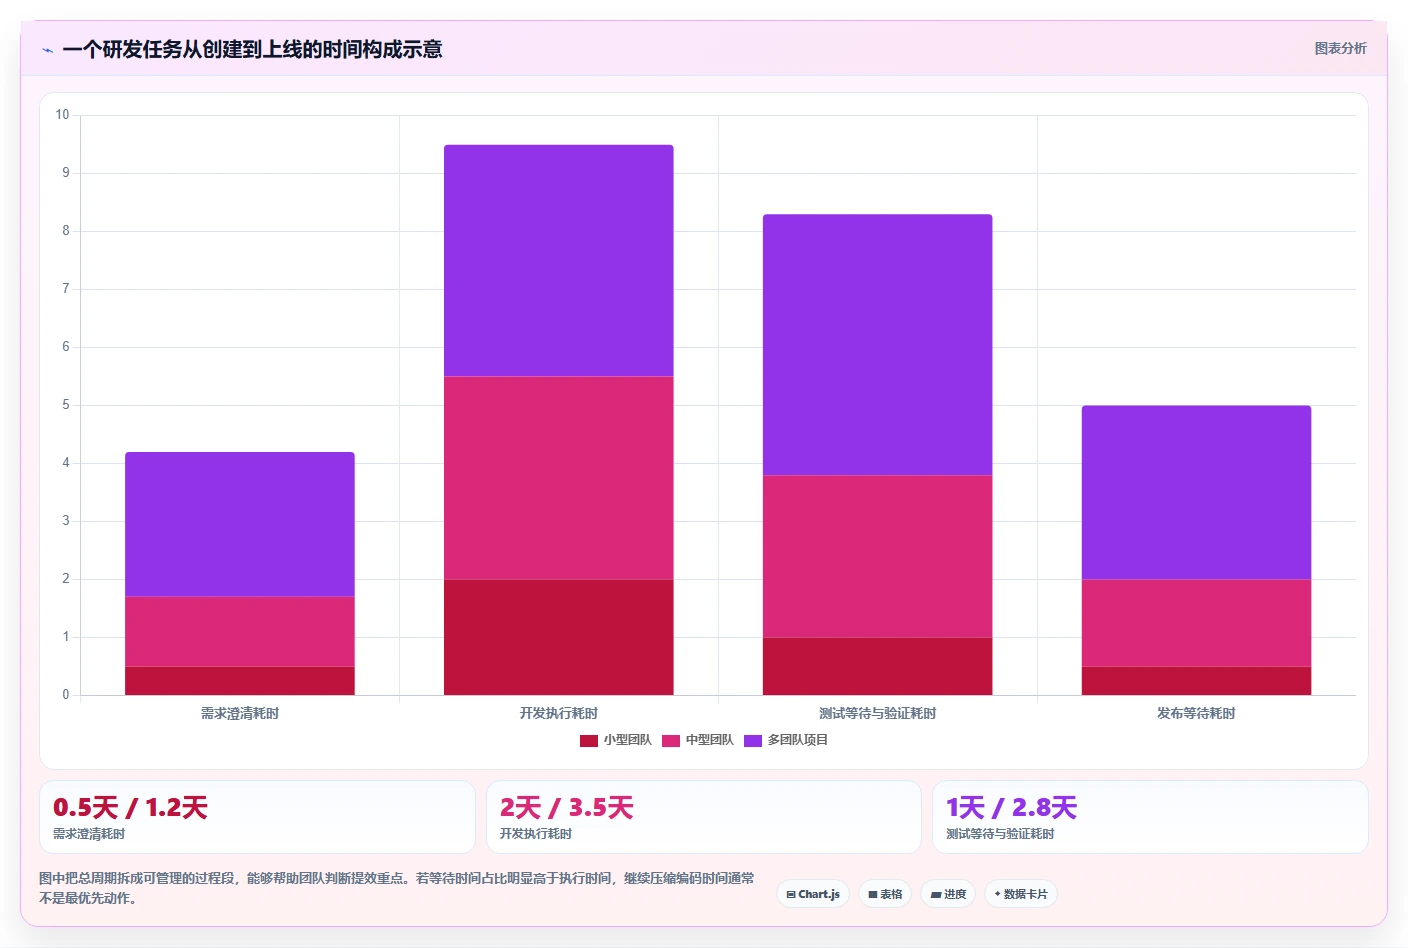The image size is (1408, 948).
Task: Click the 表格 tag chip
Action: [x=885, y=894]
